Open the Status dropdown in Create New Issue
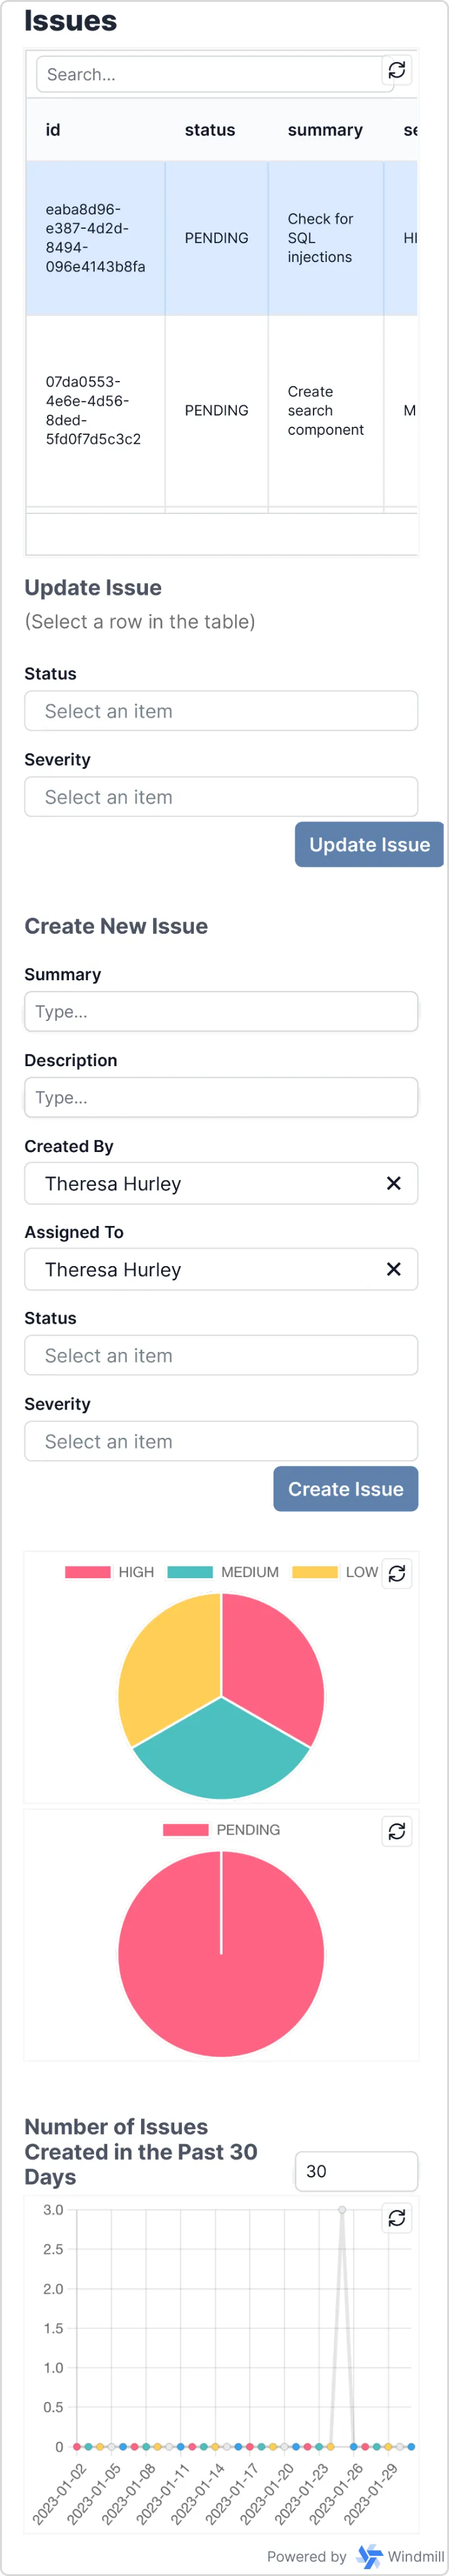Screen dimensions: 449x2576 point(220,1355)
